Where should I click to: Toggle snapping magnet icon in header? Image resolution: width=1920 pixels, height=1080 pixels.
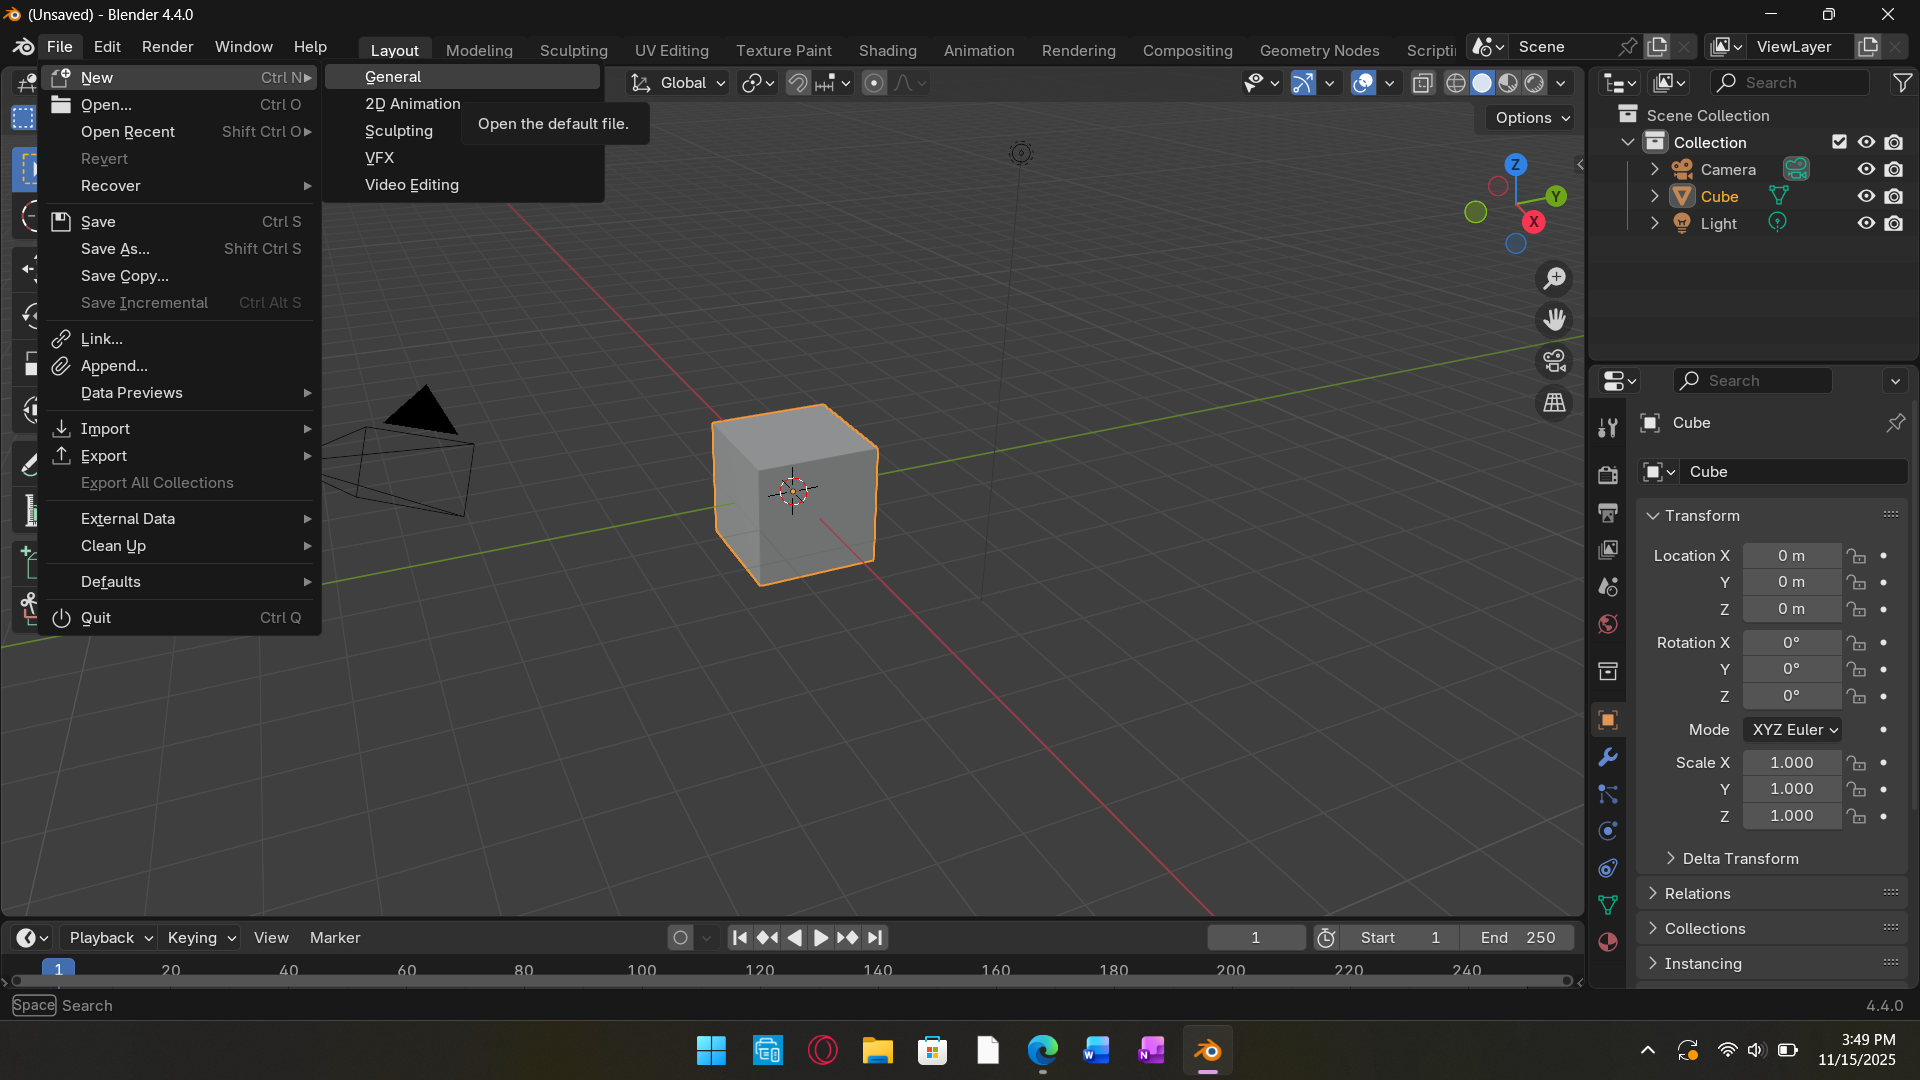(x=797, y=83)
